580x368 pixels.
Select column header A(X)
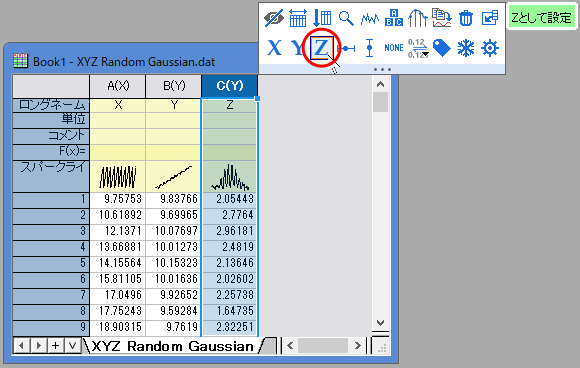coord(118,86)
